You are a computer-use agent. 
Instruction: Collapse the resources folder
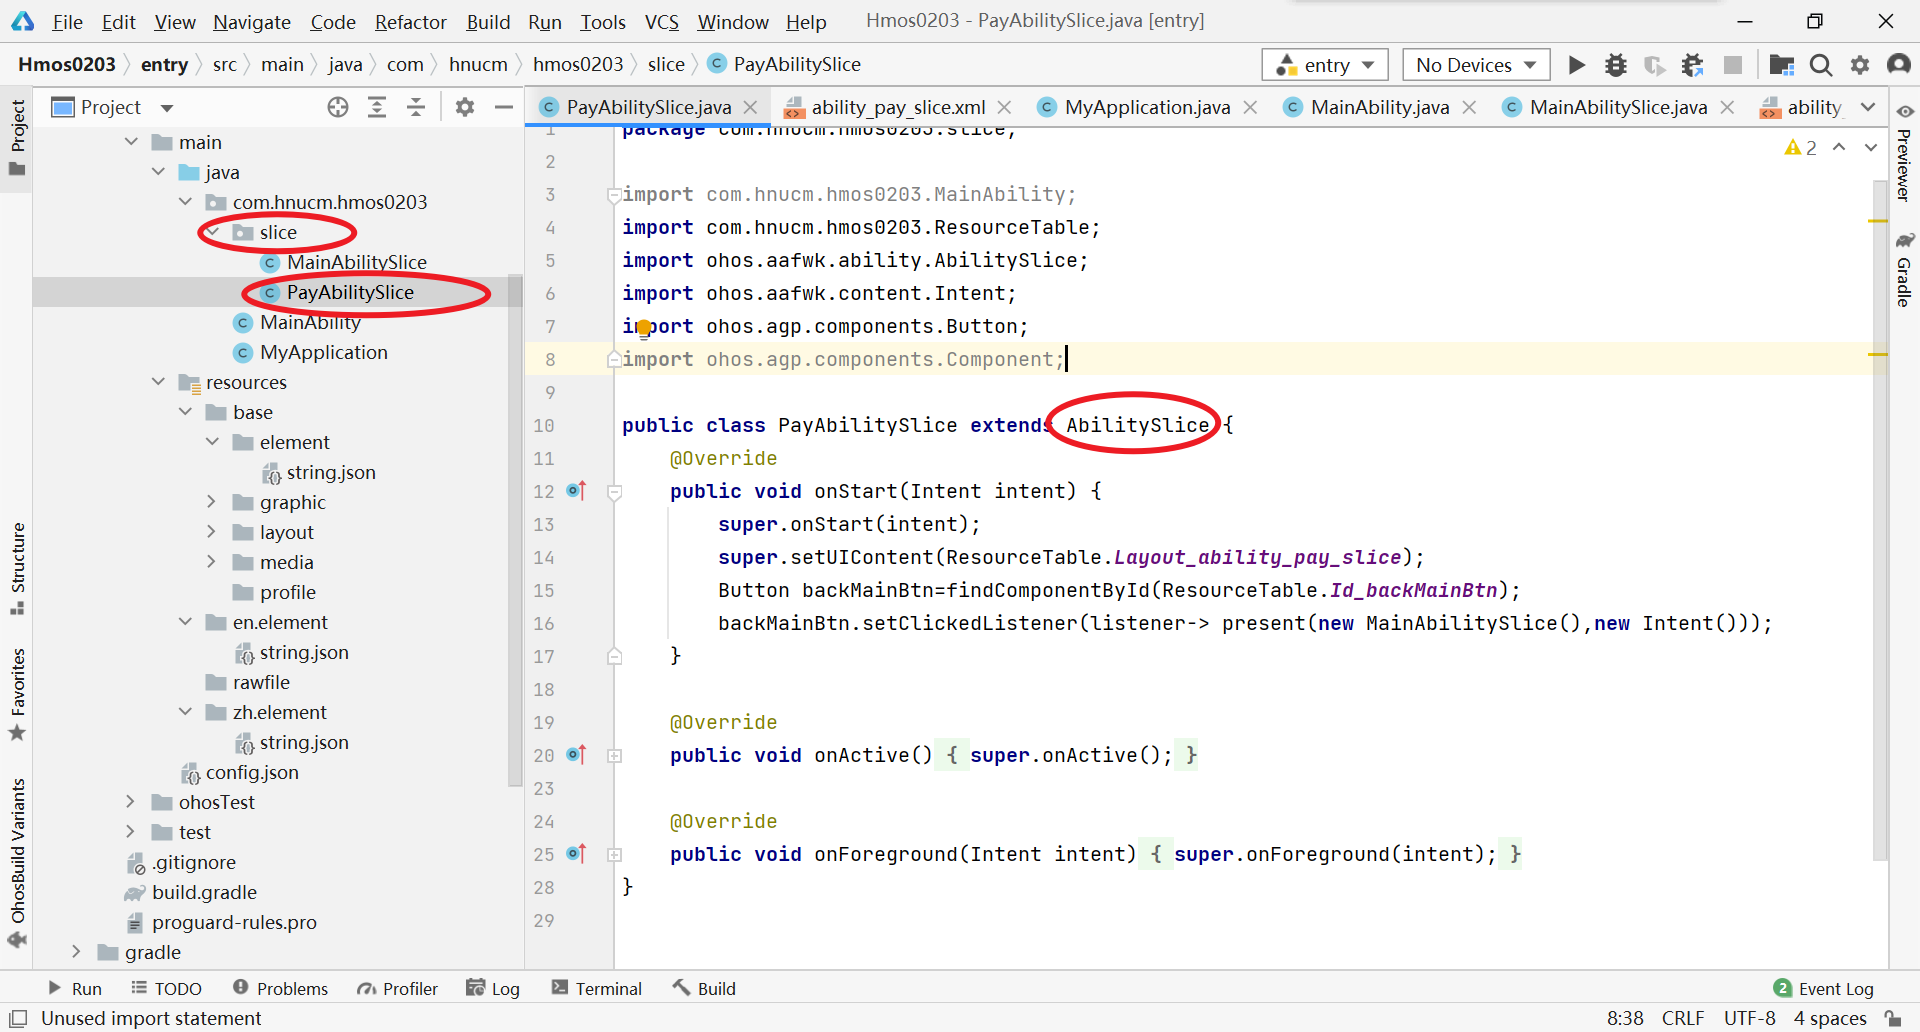(158, 382)
